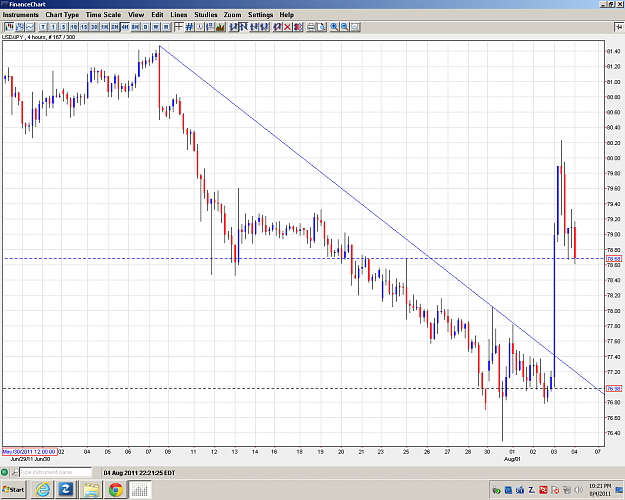Viewport: 625px width, 500px height.
Task: Click the volume speaker tray icon
Action: pos(579,490)
